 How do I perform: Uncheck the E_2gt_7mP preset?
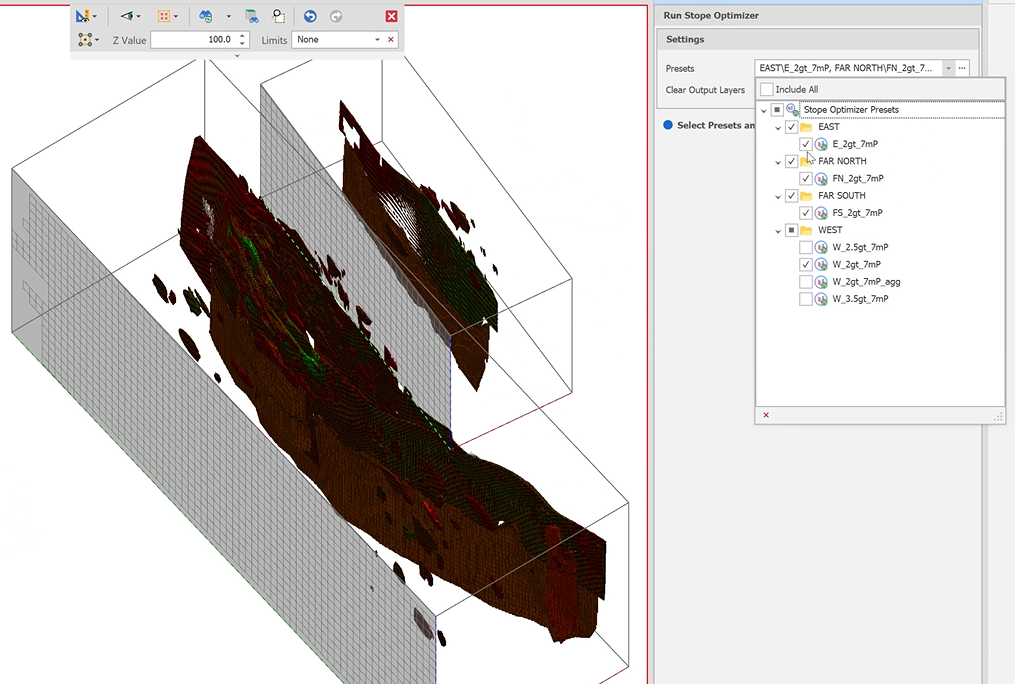806,144
